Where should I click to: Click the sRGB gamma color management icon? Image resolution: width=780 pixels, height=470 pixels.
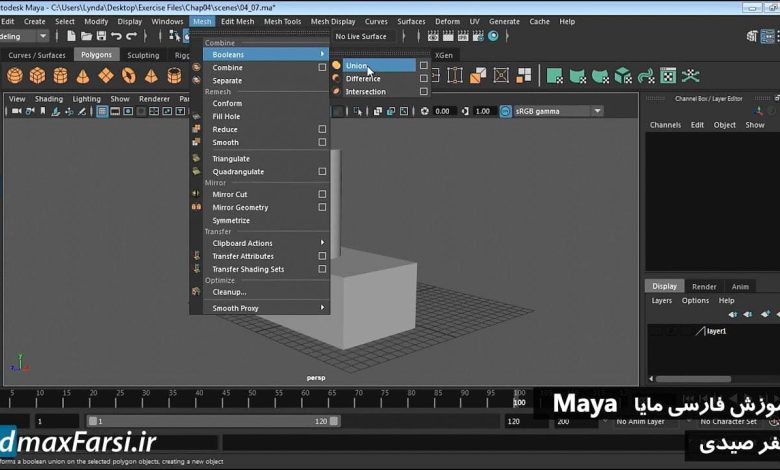(506, 111)
